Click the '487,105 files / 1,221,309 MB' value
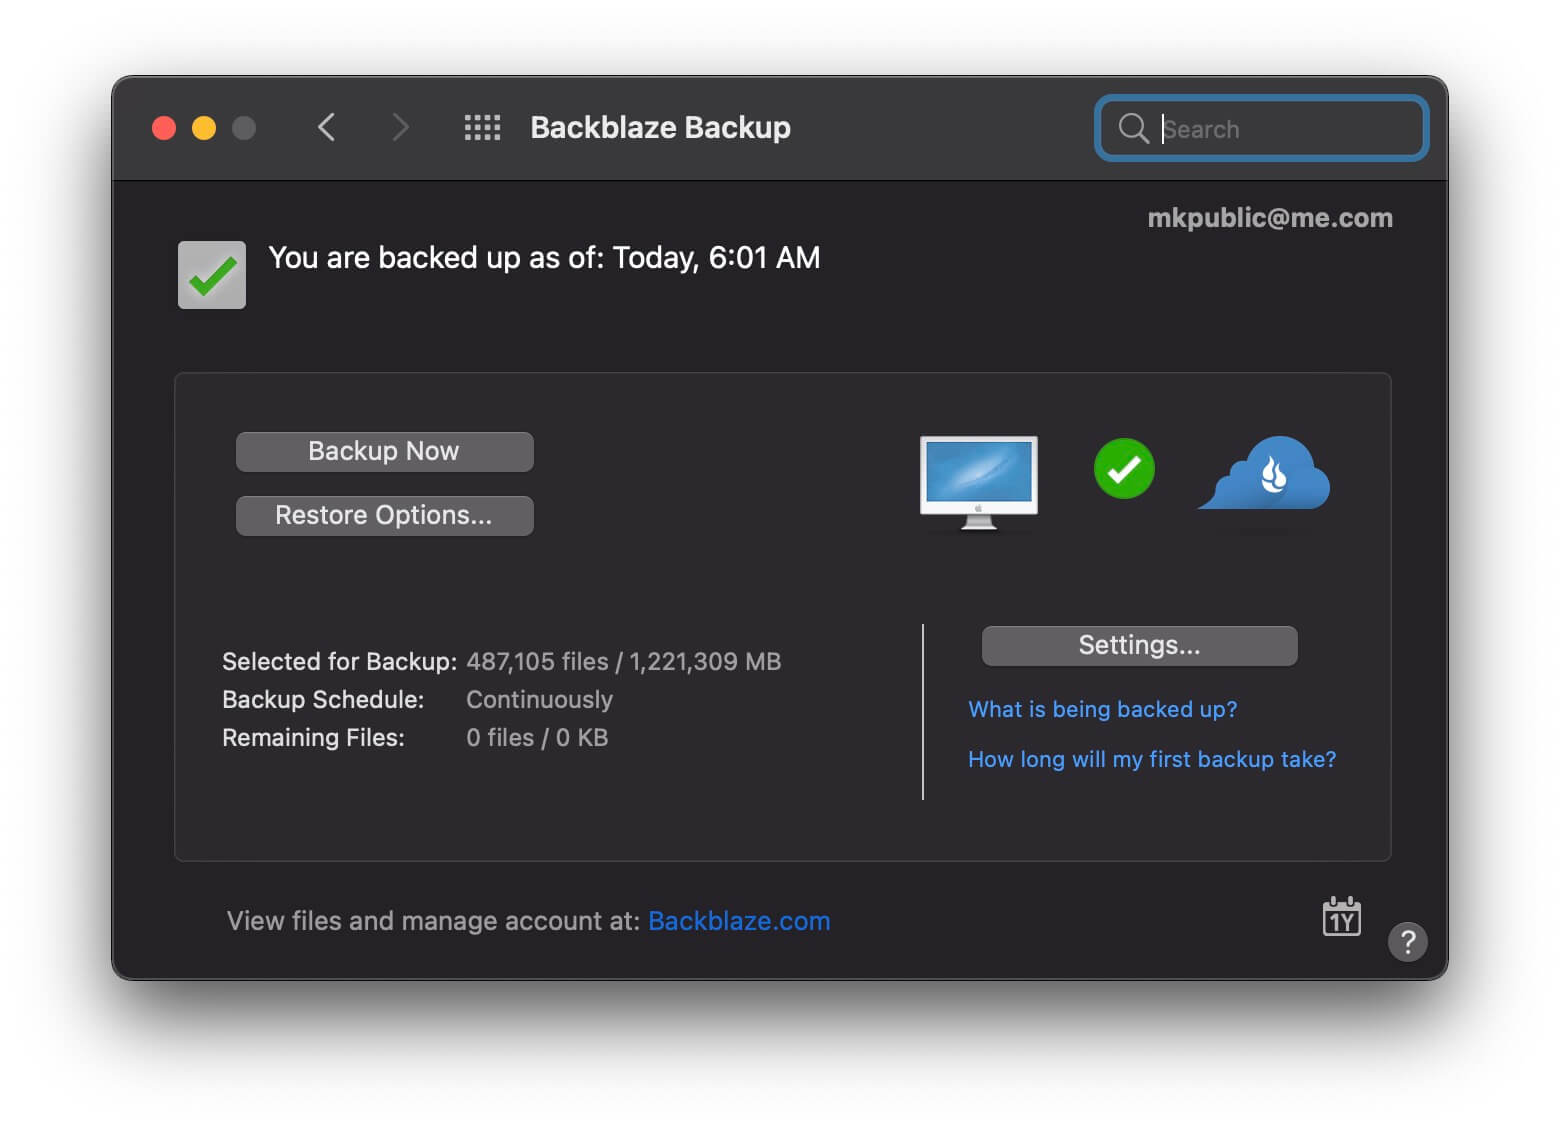 coord(623,662)
